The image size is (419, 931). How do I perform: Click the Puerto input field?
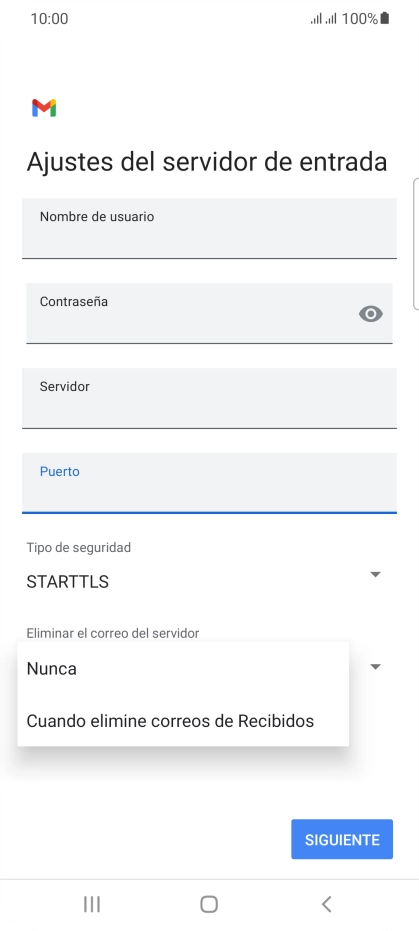[x=210, y=483]
